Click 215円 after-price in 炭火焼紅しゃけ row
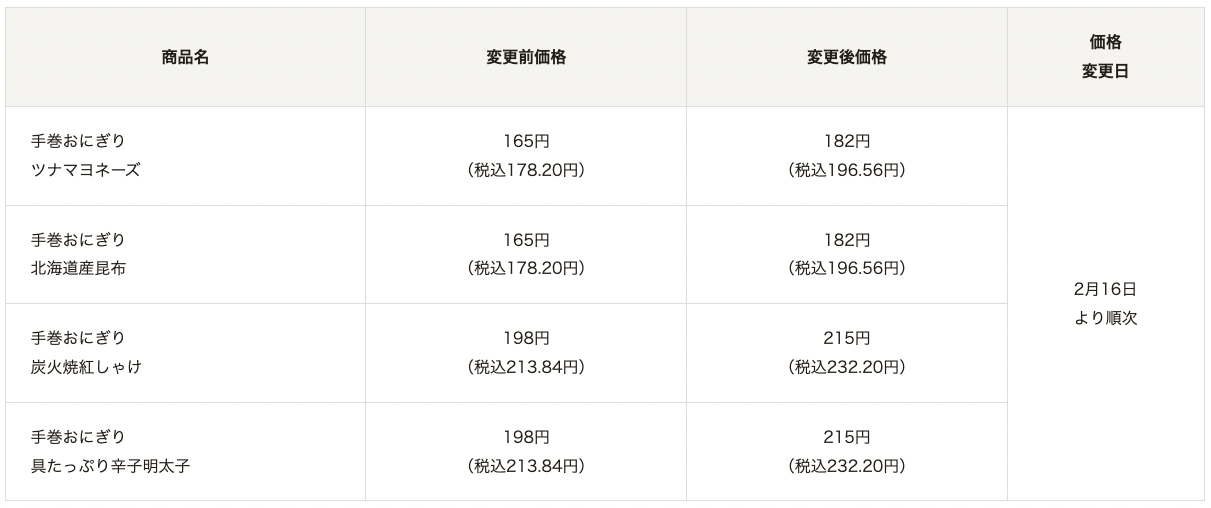1211x508 pixels. [847, 338]
